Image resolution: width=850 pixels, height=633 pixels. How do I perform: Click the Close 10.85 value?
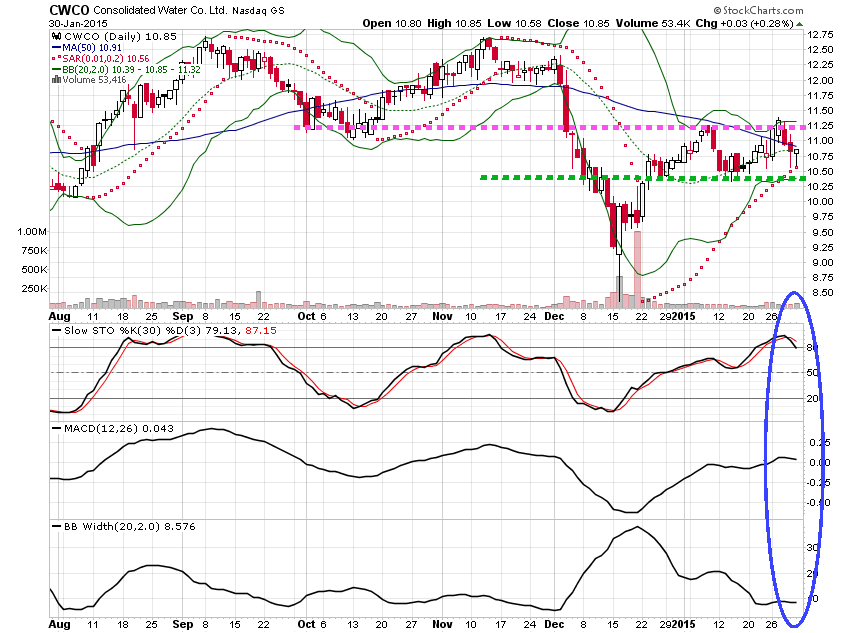click(x=578, y=23)
